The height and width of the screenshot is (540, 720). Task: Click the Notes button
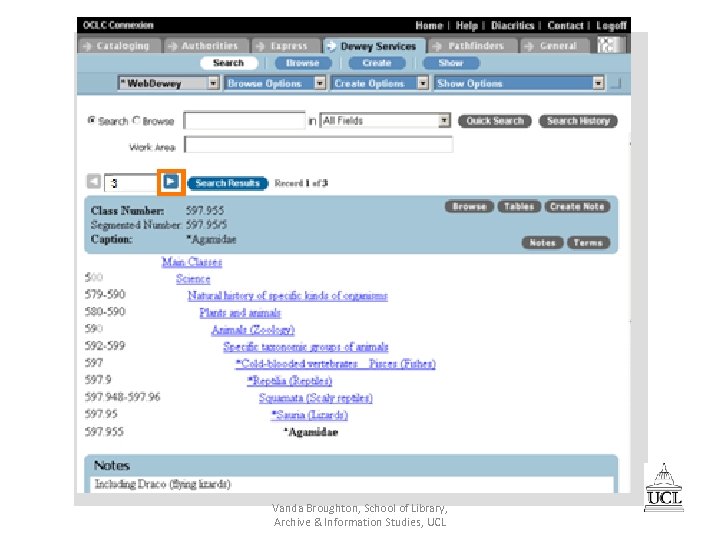point(542,242)
